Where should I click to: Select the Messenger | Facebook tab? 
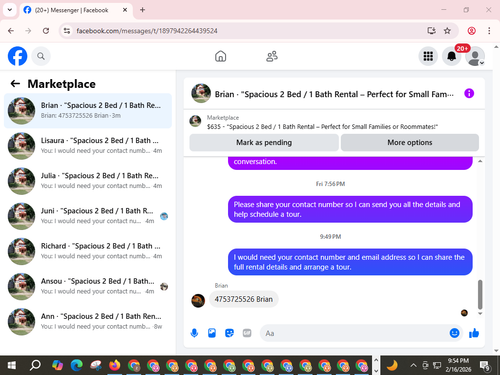[x=76, y=10]
